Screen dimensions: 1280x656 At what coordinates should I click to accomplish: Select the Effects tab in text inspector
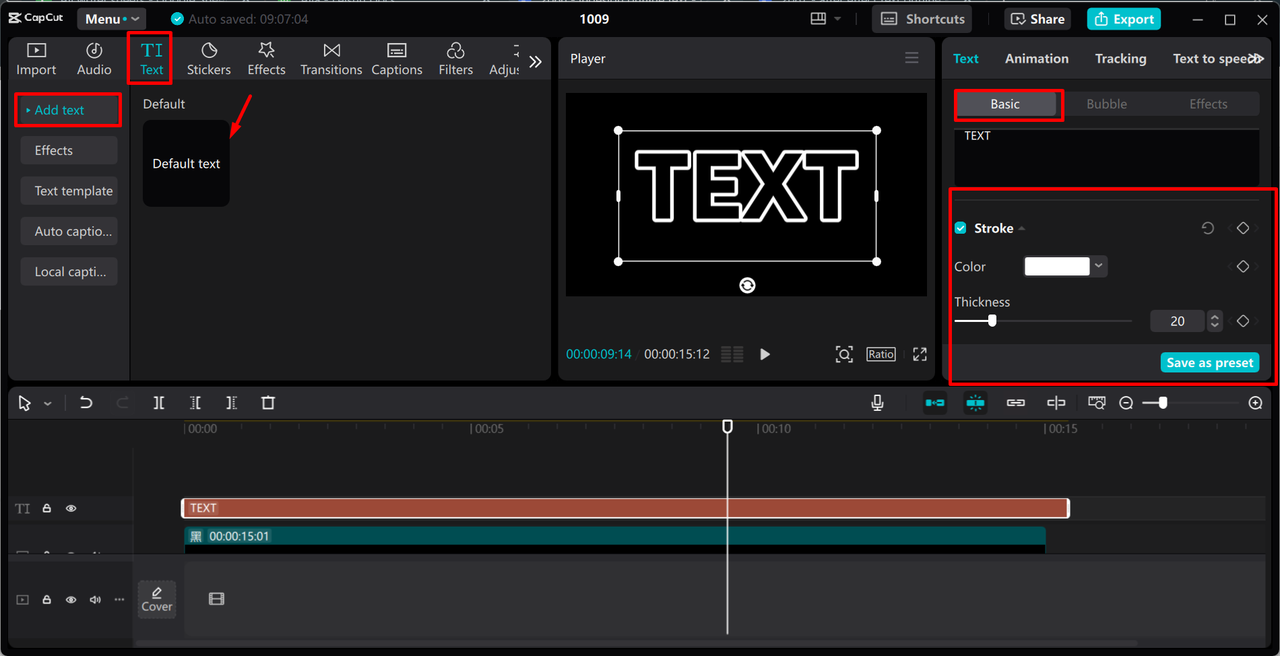pyautogui.click(x=1208, y=104)
